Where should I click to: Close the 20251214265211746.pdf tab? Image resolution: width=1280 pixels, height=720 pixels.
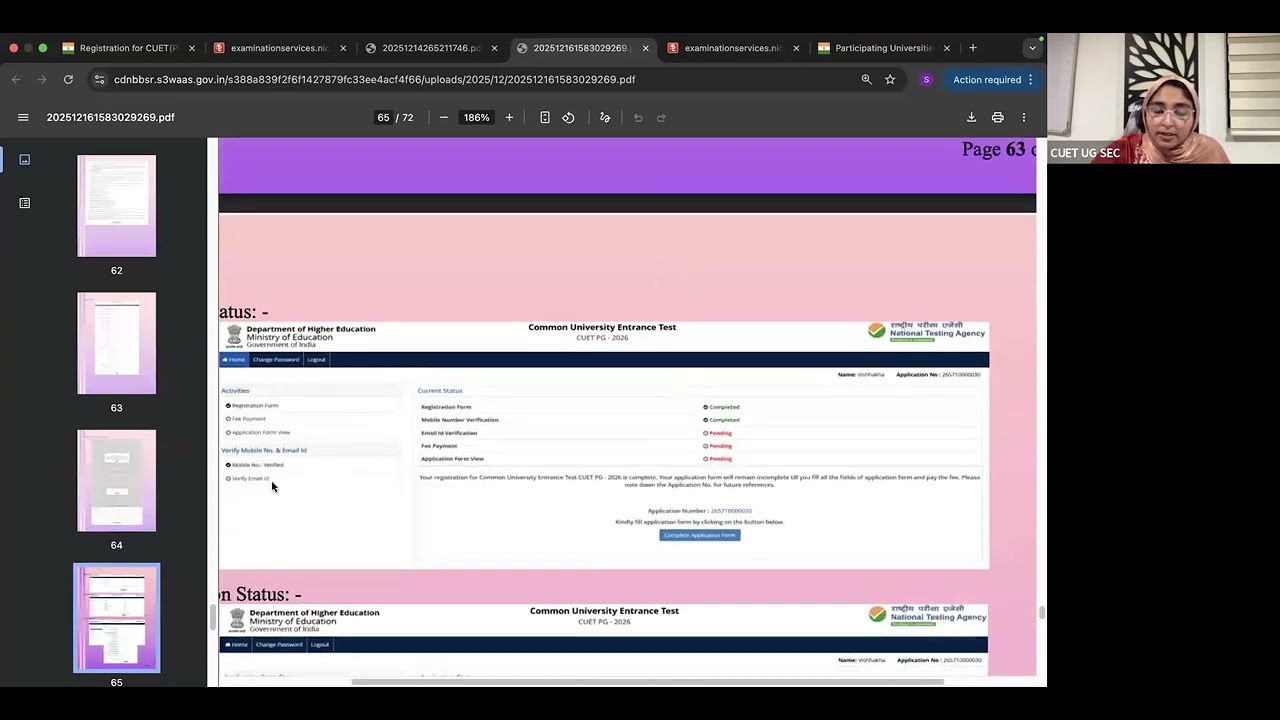pos(494,48)
